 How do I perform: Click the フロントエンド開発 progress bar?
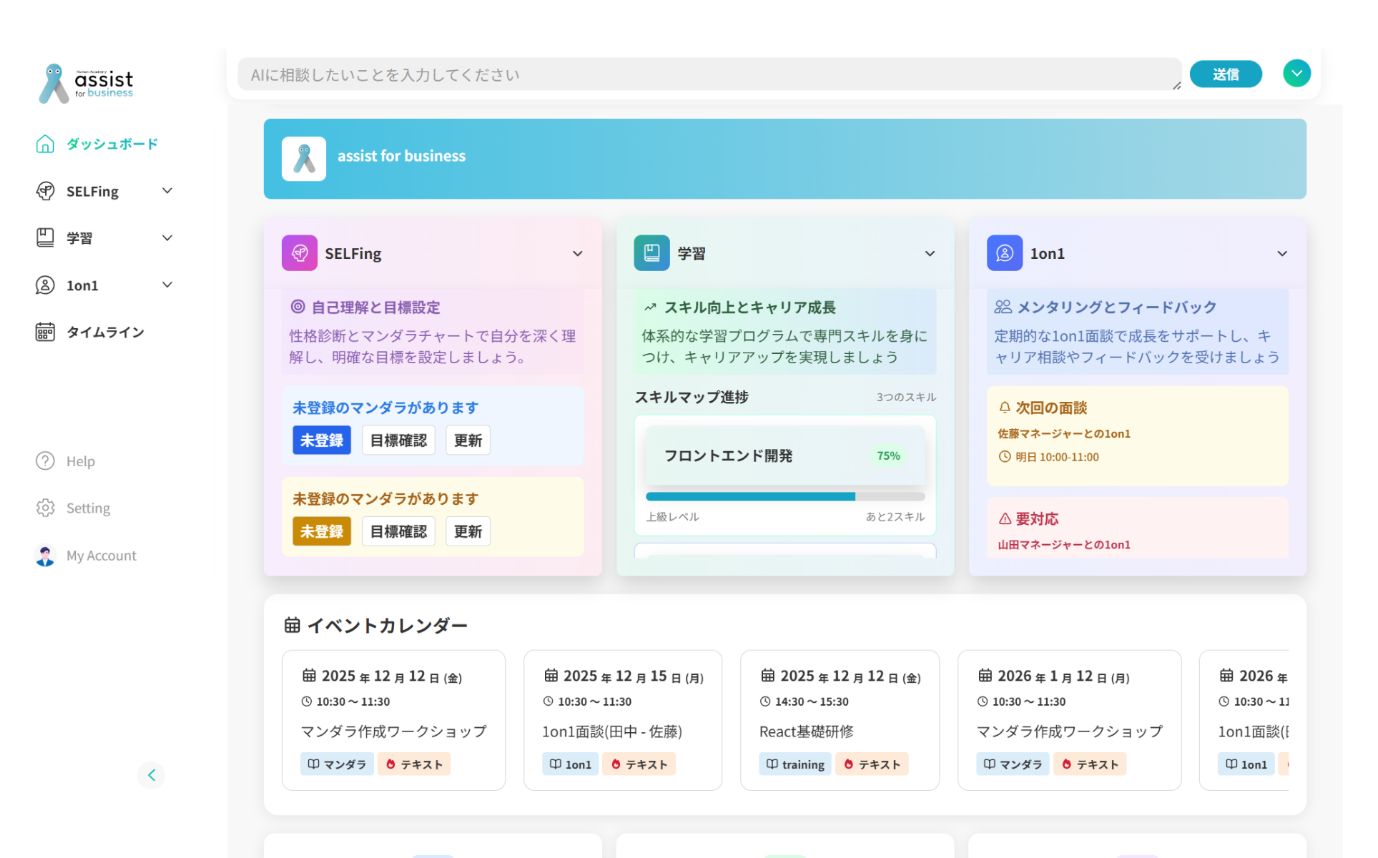point(785,496)
